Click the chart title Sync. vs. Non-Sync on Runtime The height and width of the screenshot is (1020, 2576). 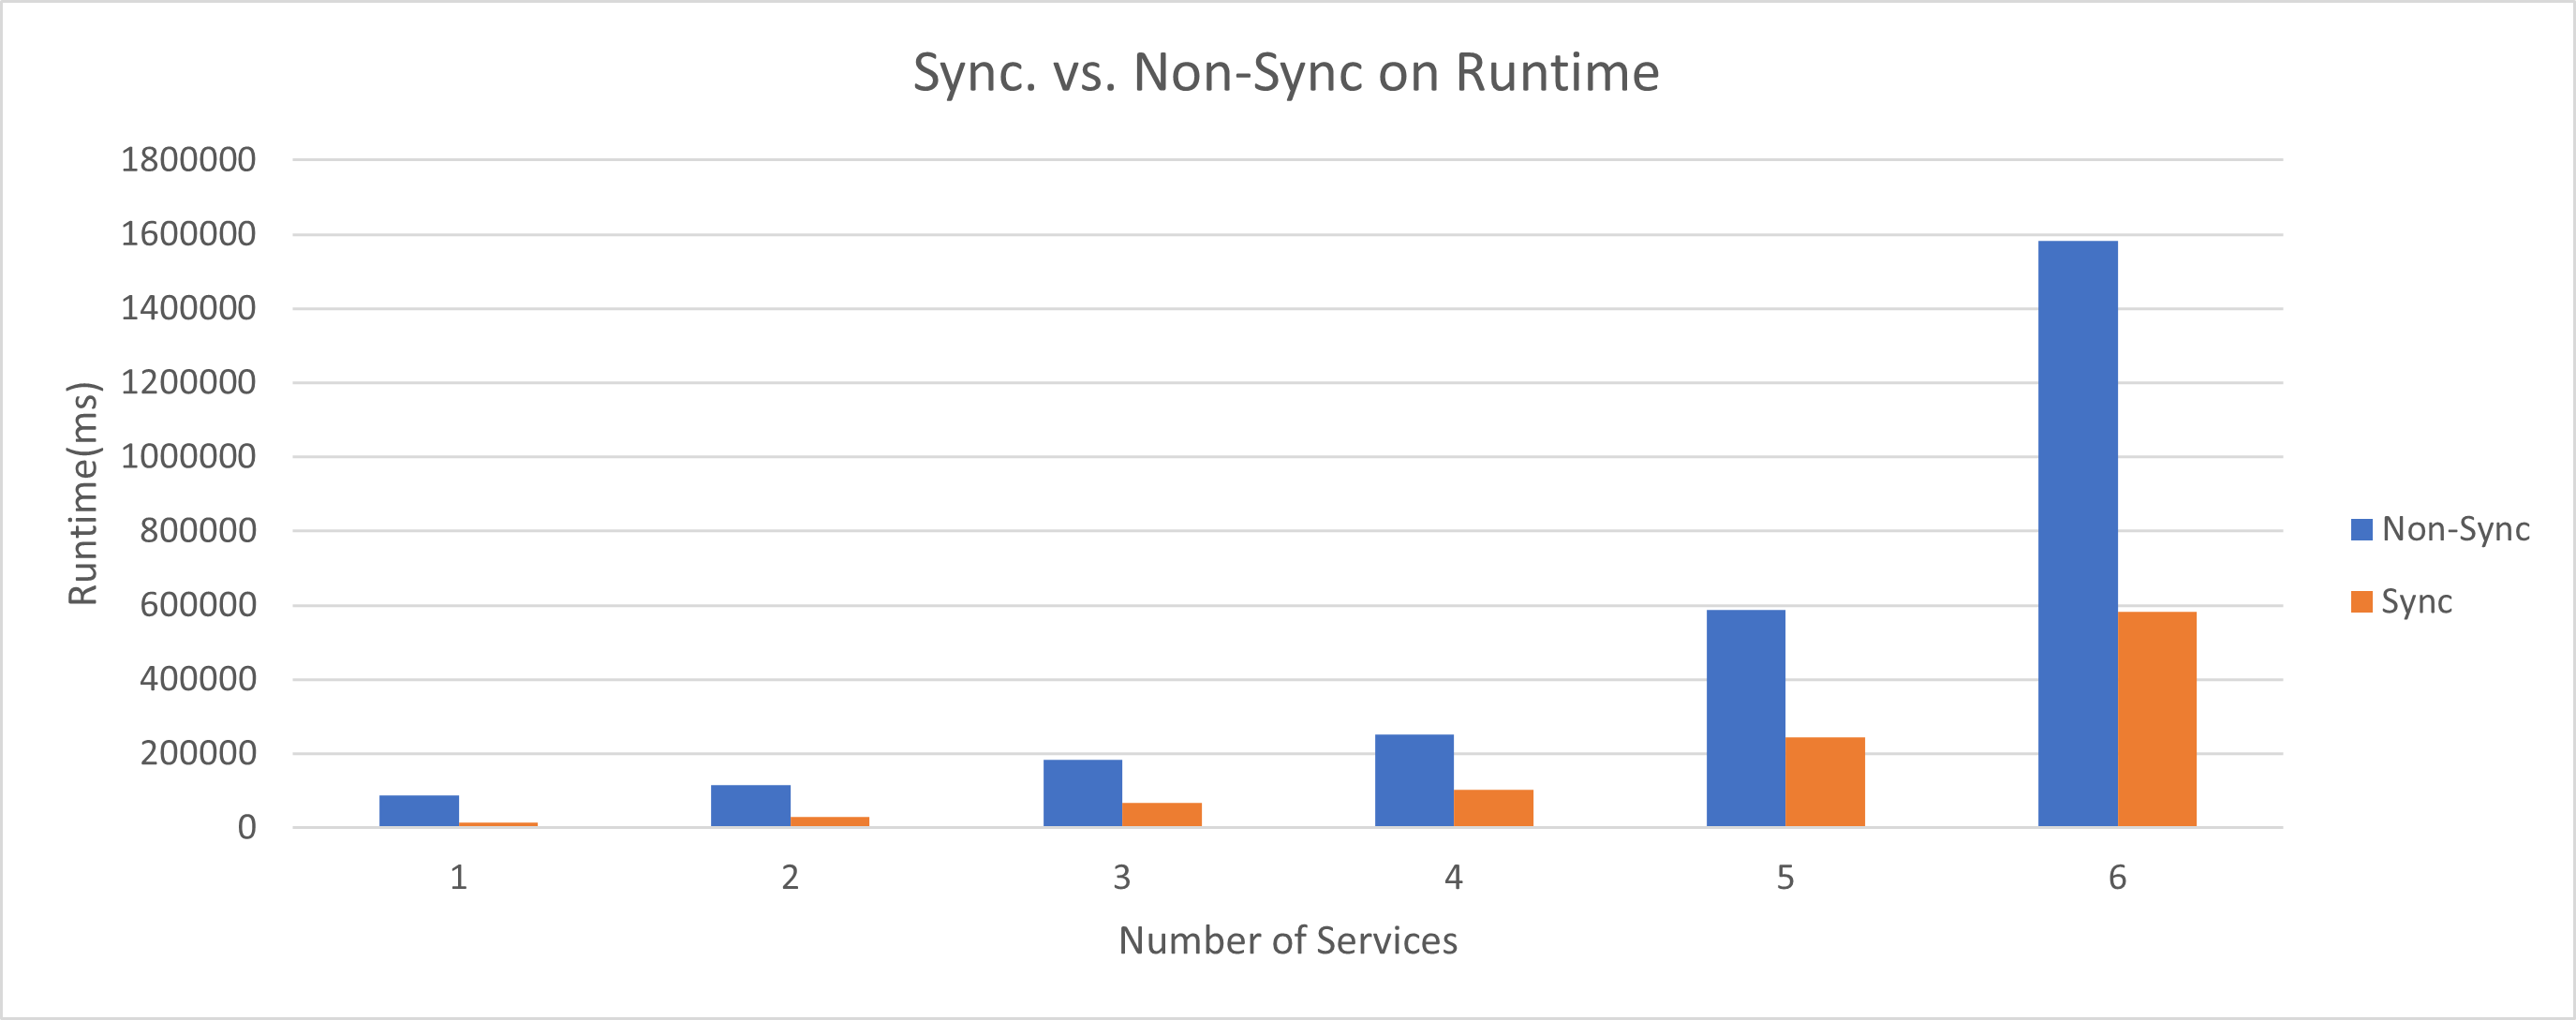point(1286,73)
